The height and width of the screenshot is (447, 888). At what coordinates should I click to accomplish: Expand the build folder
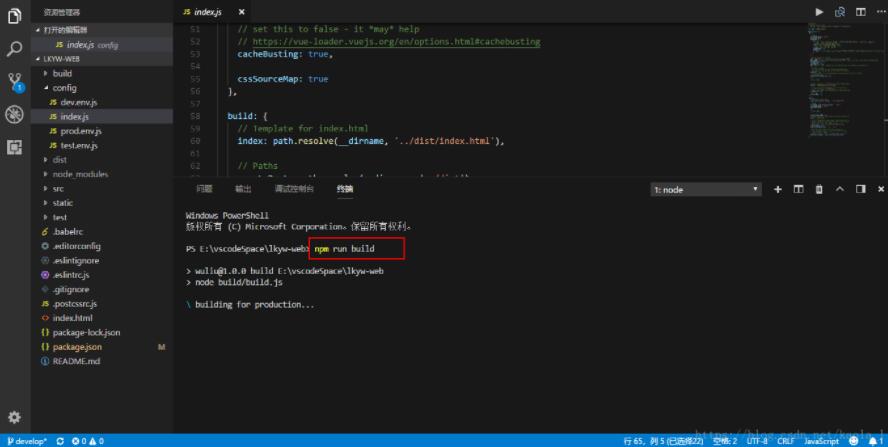(102, 73)
